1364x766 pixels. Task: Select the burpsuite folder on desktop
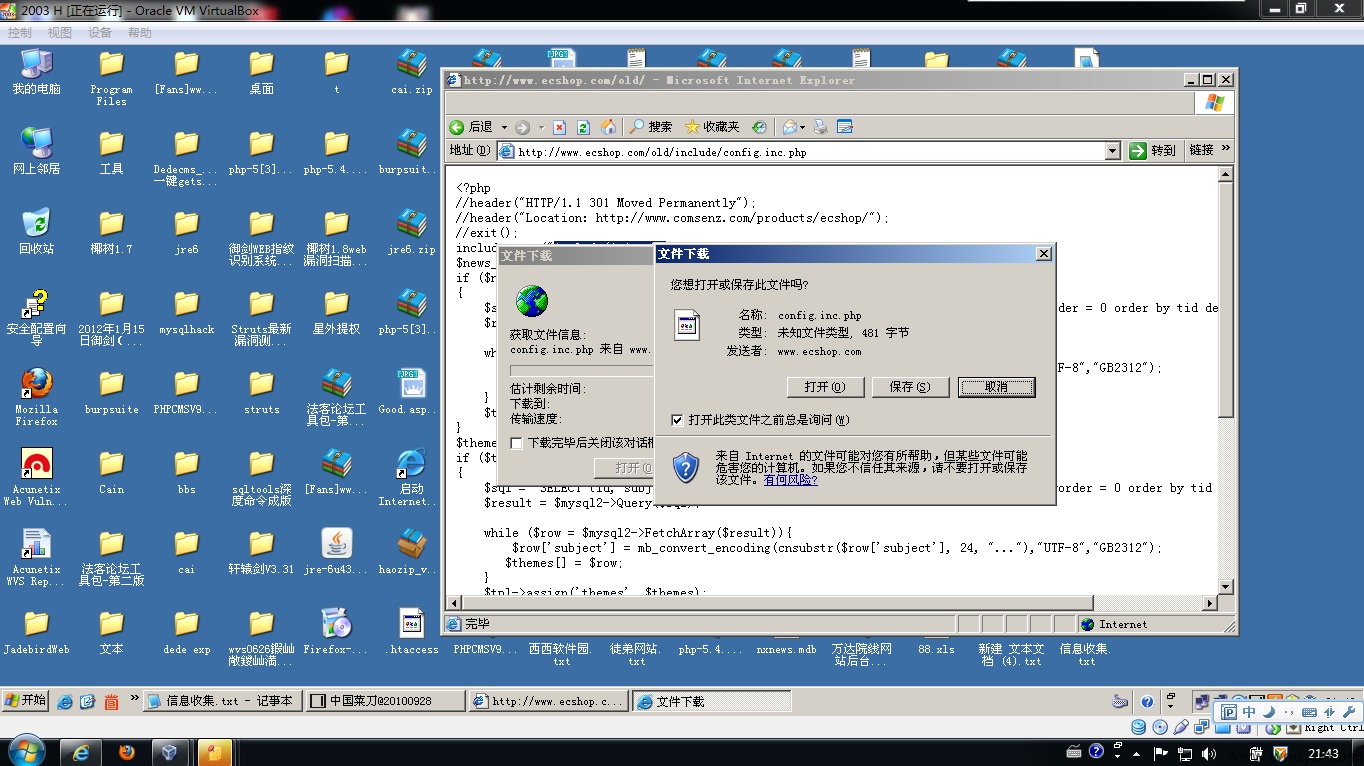coord(112,391)
